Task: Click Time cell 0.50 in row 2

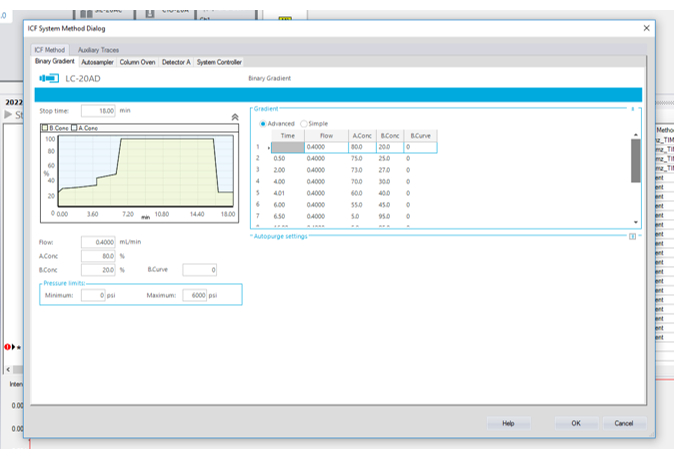Action: tap(288, 159)
